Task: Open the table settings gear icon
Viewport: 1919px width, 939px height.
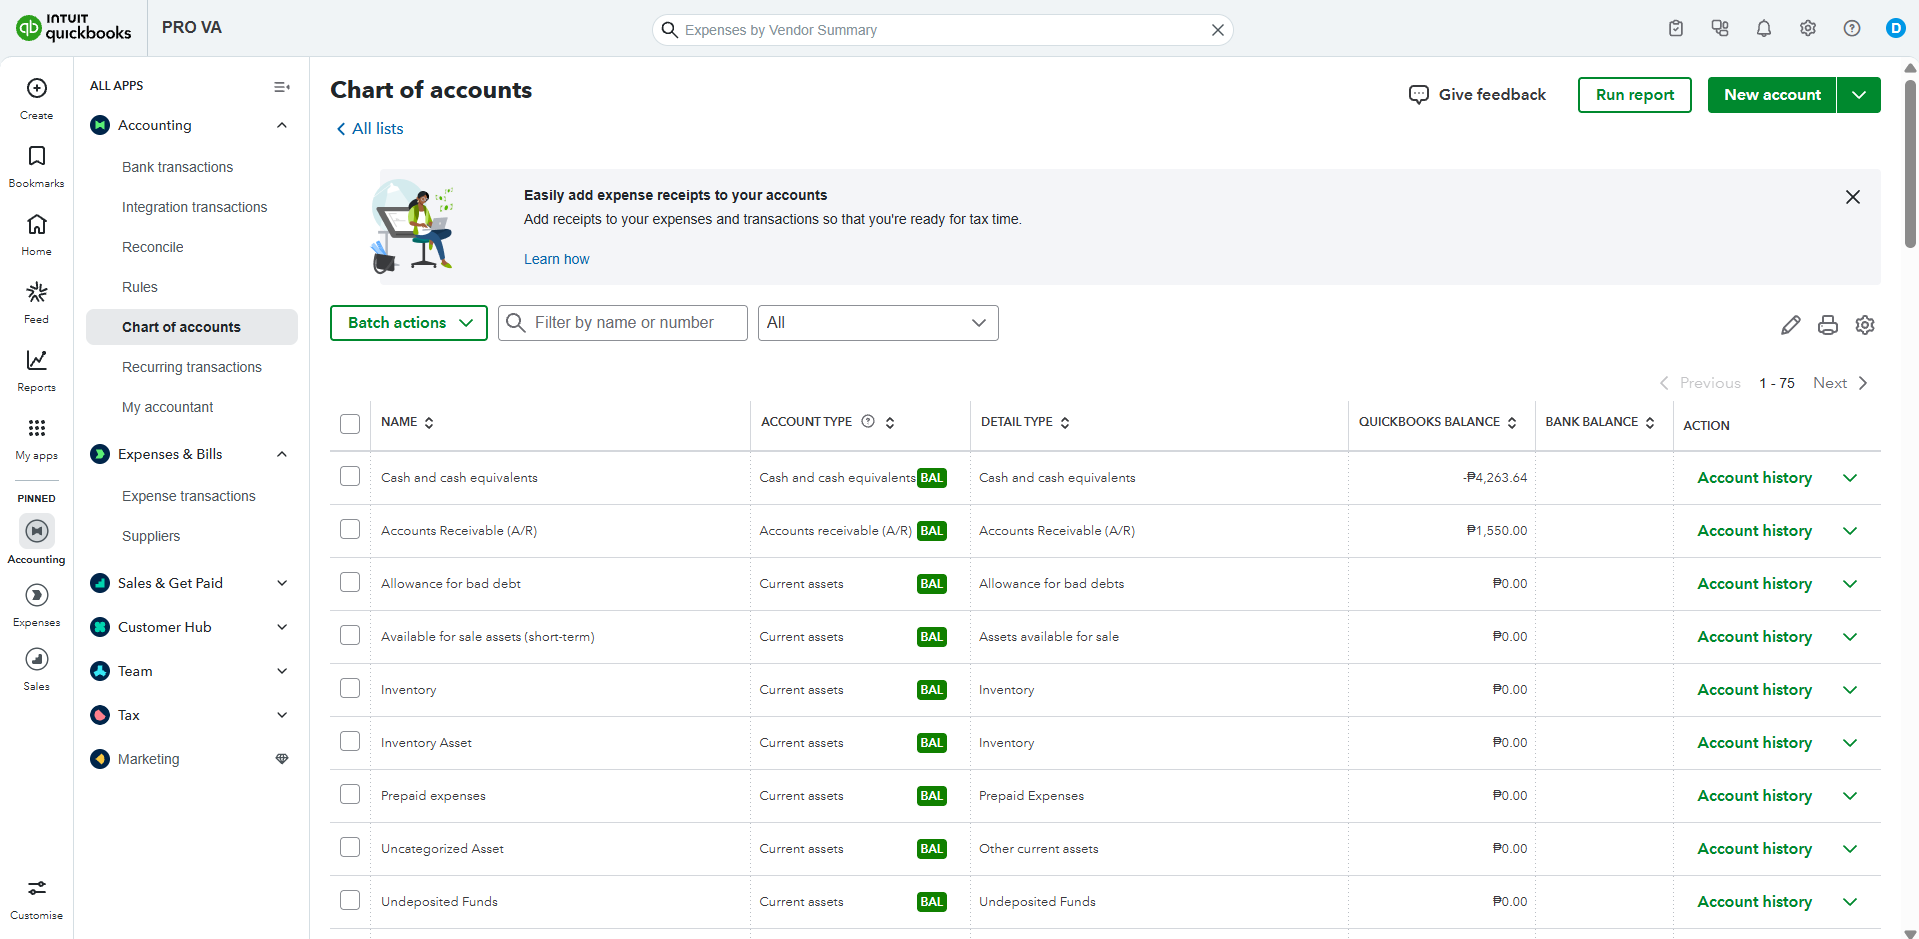Action: [1864, 325]
